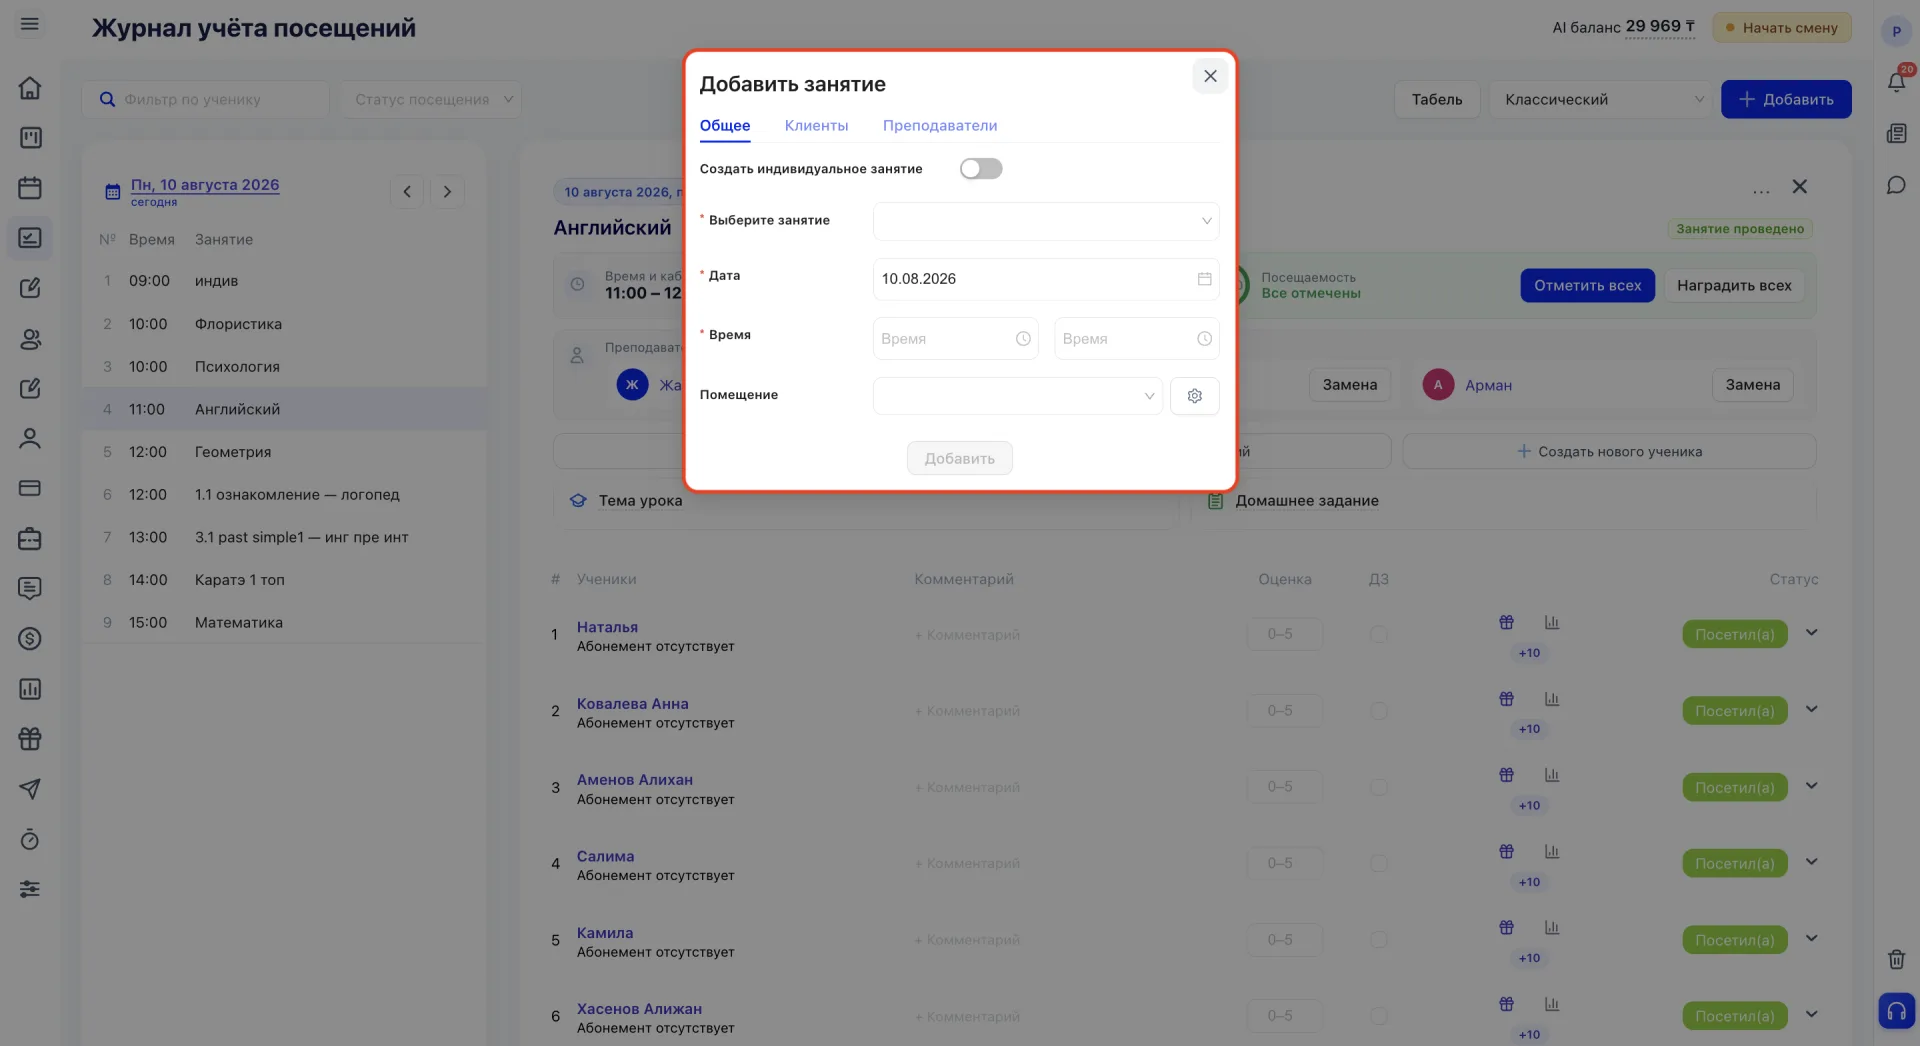Open the notifications bell icon
1920x1046 pixels.
1896,82
